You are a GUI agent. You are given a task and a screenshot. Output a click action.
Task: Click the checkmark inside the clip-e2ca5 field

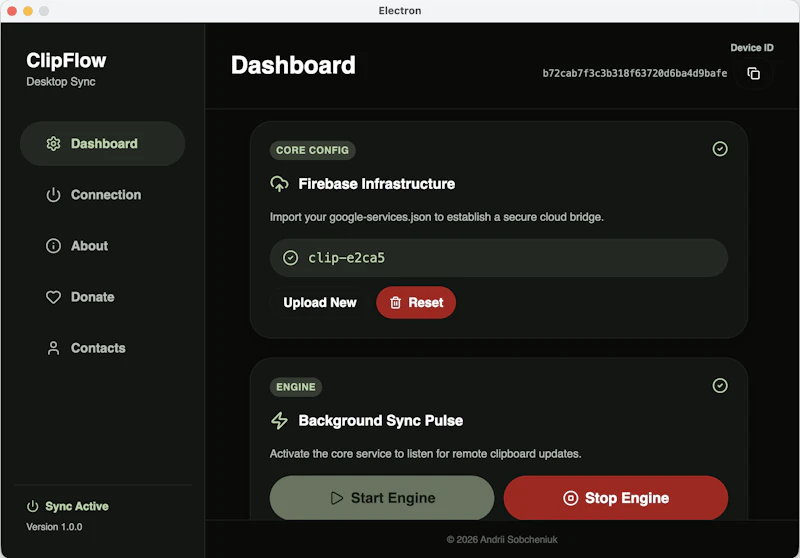[x=290, y=258]
